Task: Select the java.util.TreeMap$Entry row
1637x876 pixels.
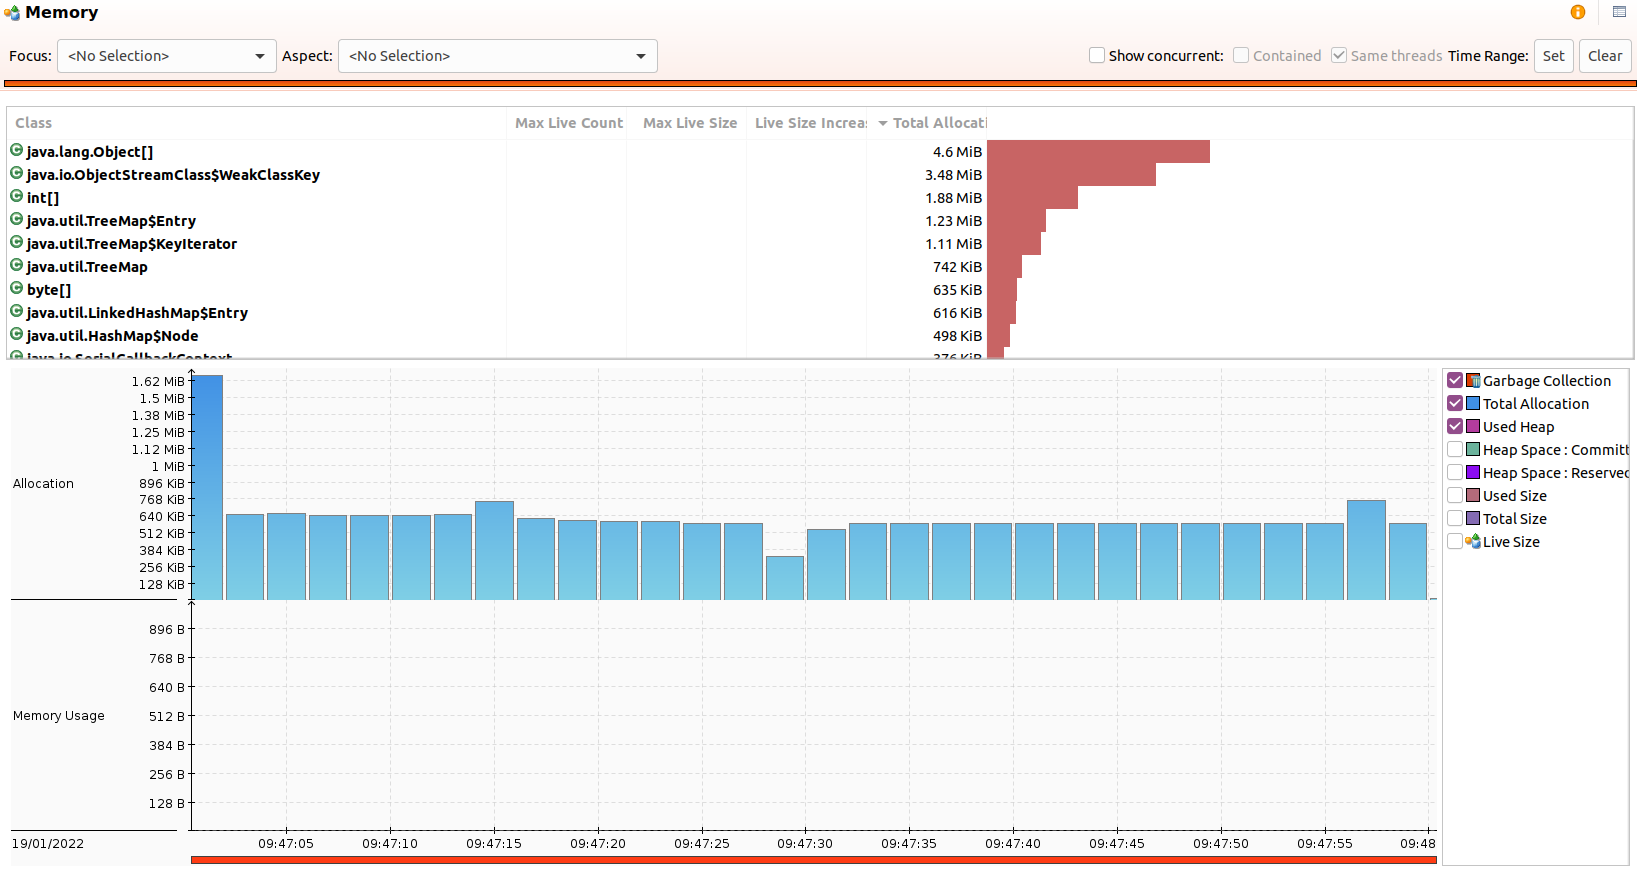Action: coord(497,220)
